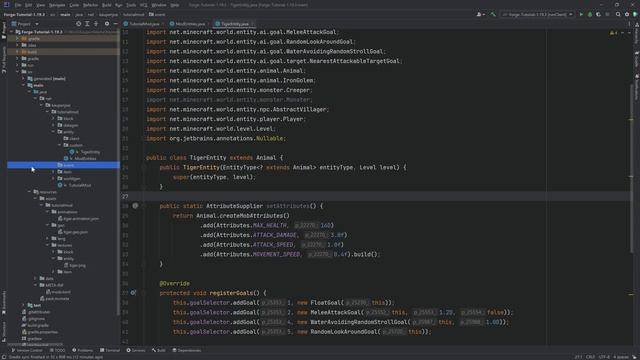Open the Edit menu
Viewport: 640px width, 360px height.
(28, 5)
